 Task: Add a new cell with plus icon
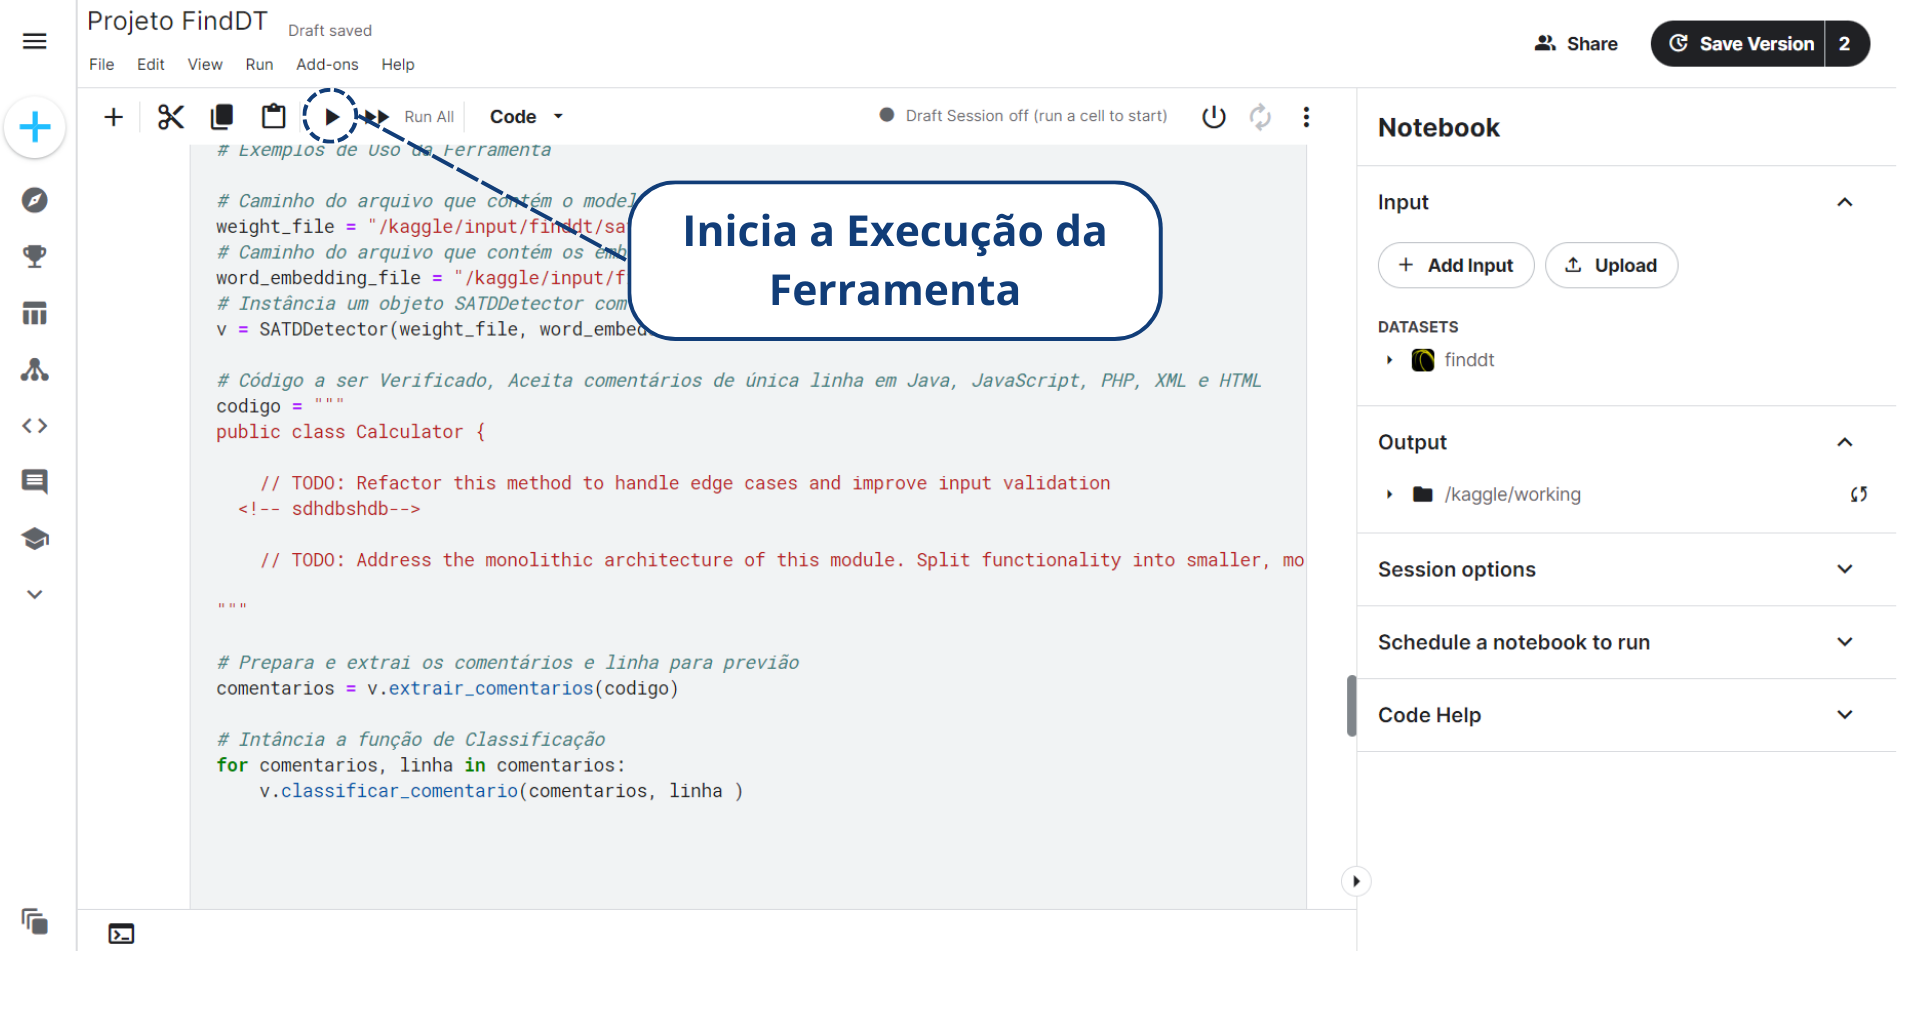[114, 117]
